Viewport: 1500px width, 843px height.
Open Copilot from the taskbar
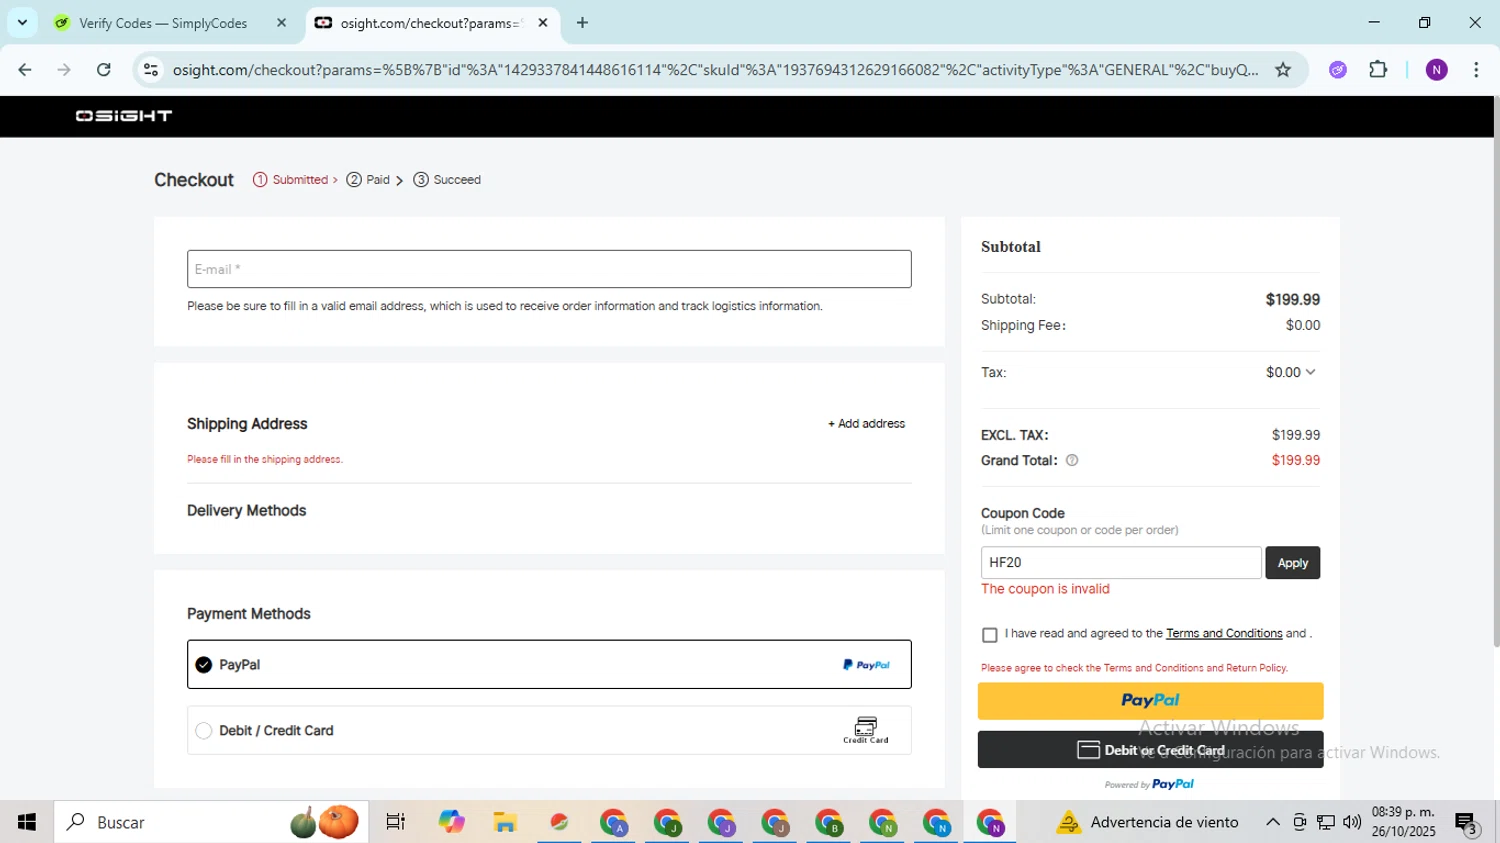451,822
